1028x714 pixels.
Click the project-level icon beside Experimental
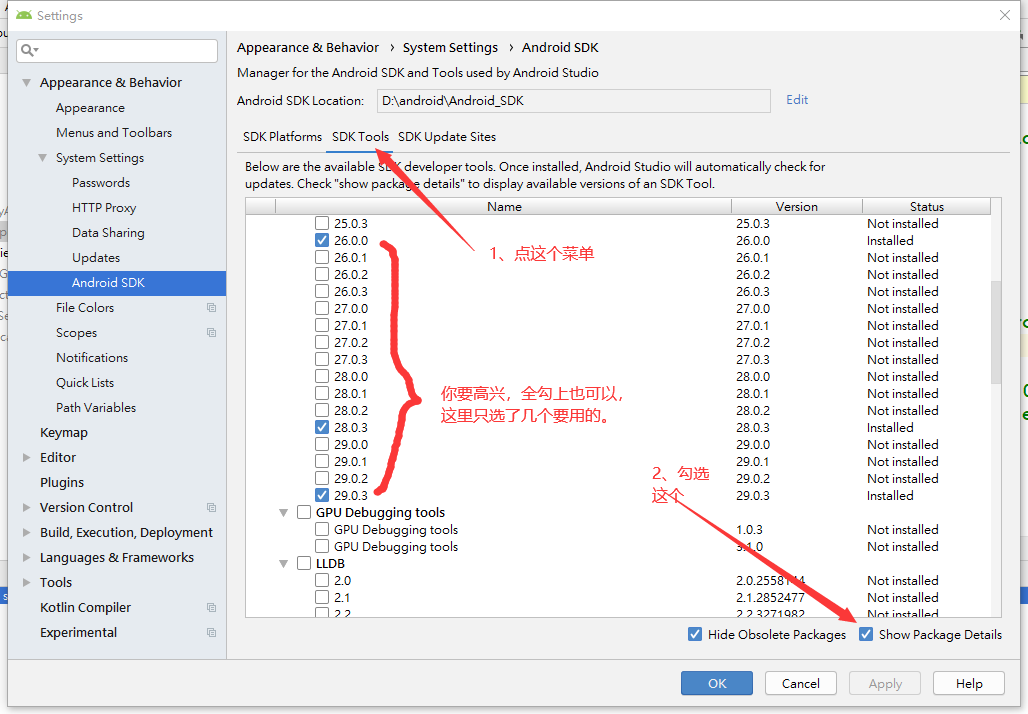[211, 633]
